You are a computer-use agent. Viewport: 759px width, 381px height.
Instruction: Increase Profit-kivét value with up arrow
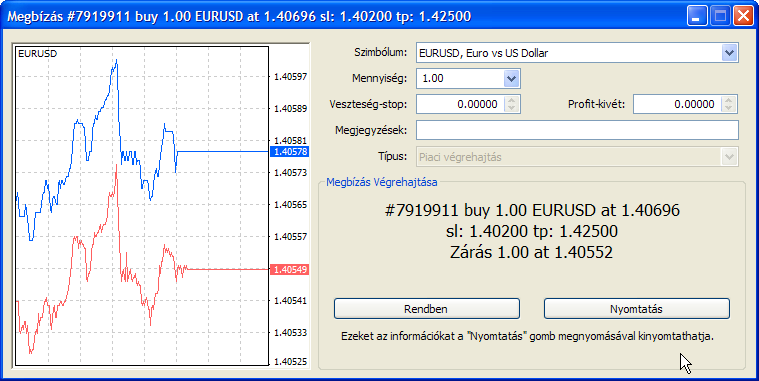729,100
